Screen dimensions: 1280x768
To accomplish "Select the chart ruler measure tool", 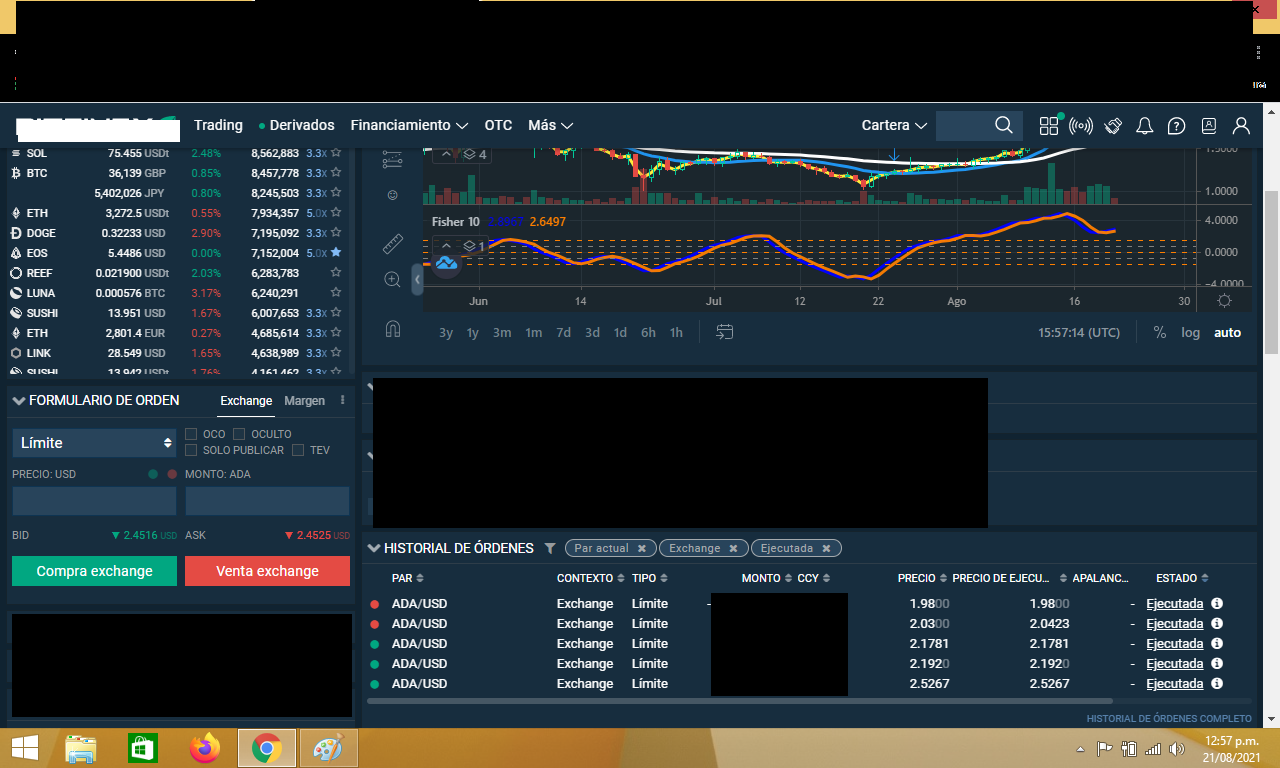I will point(392,243).
